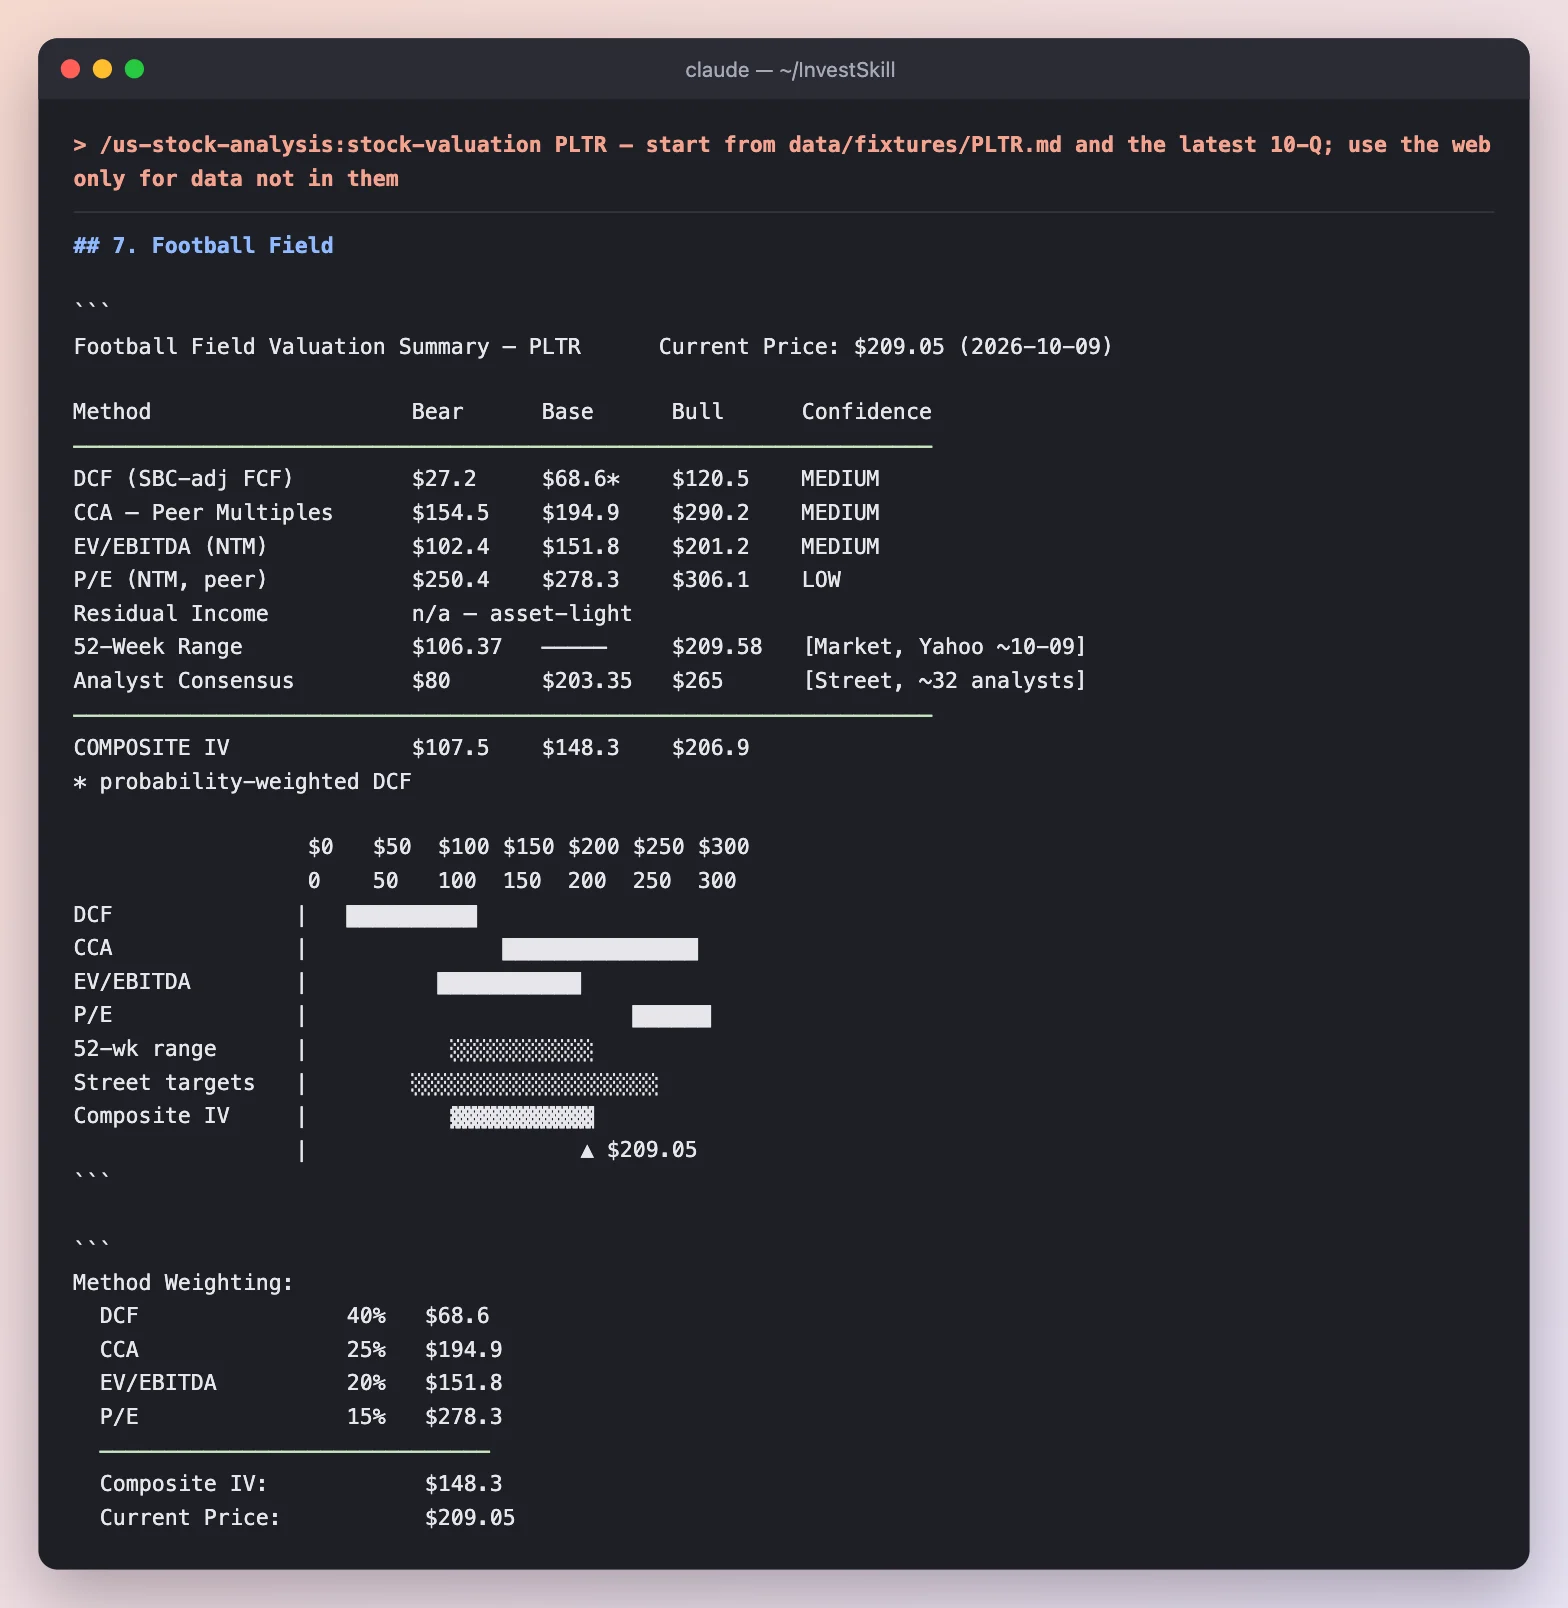Click '[Market, Yahoo ~10-09]' source note
1568x1608 pixels.
coord(945,647)
